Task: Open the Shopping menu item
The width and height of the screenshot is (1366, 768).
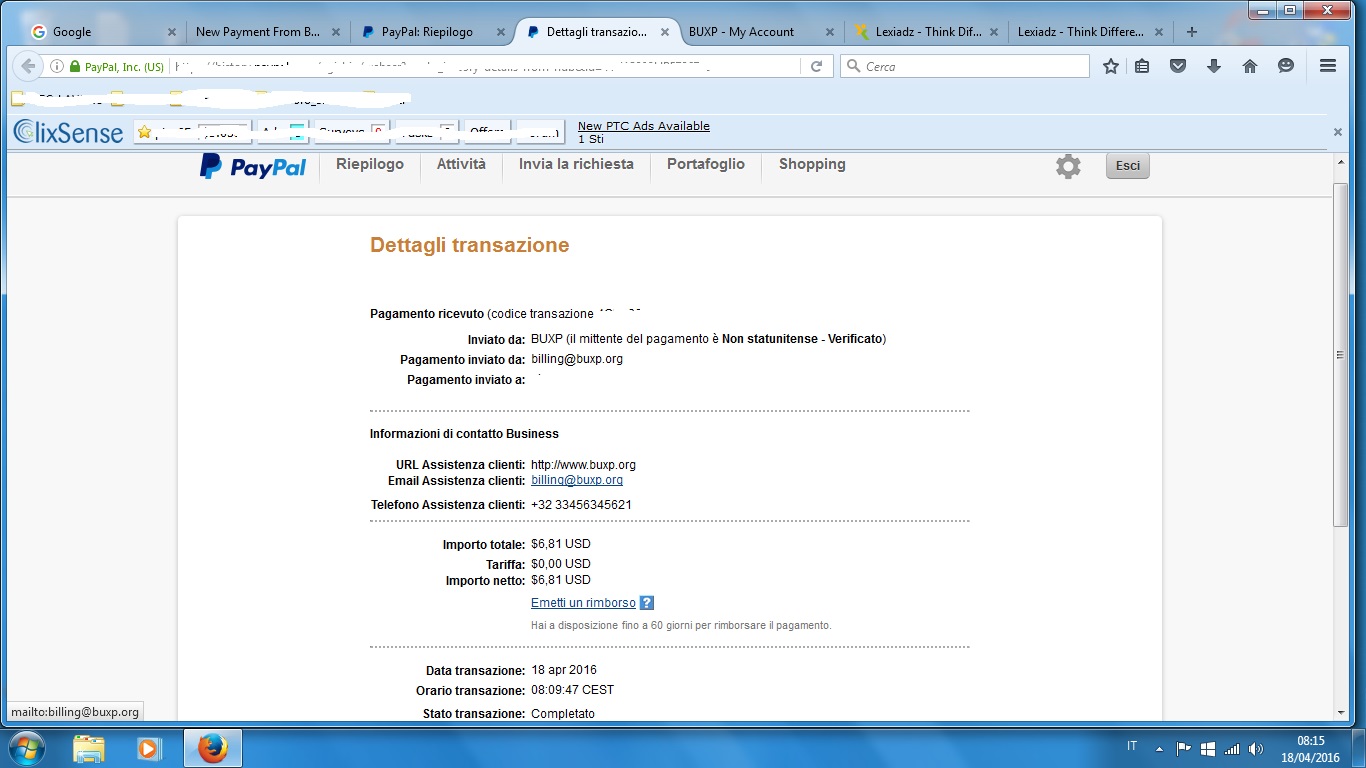Action: point(812,164)
